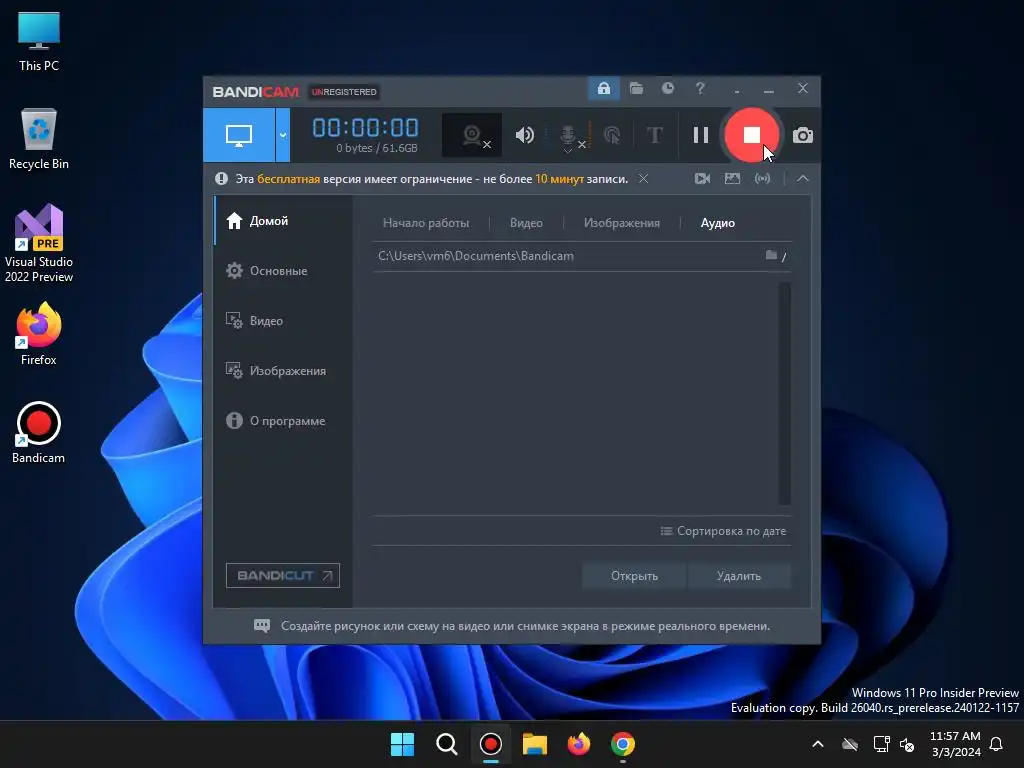Screen dimensions: 1024x768
Task: Open the Домой sidebar section
Action: 283,221
